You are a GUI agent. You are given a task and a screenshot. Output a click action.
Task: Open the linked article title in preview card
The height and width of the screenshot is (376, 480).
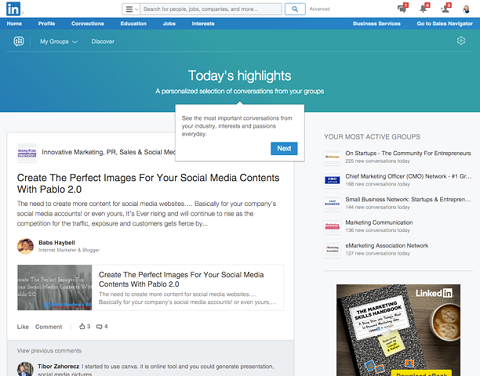(x=181, y=279)
